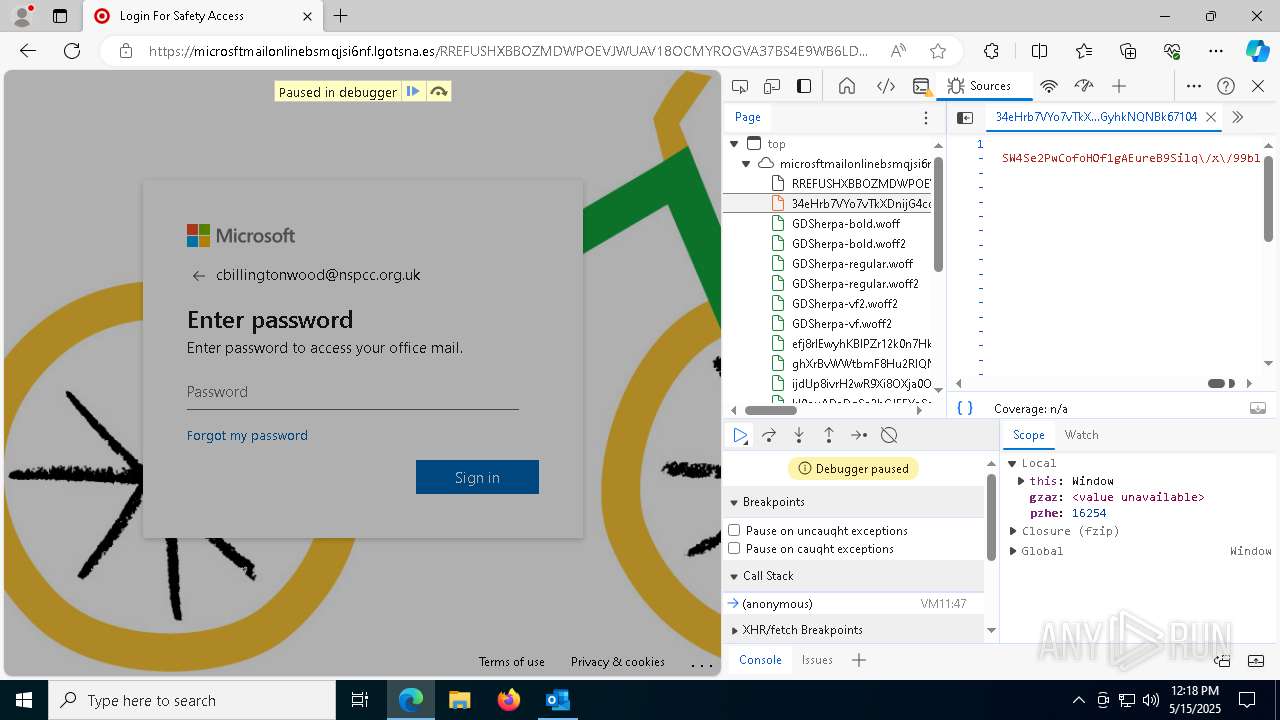The height and width of the screenshot is (720, 1280).
Task: Enable Pause on uncaught exceptions
Action: tap(734, 531)
